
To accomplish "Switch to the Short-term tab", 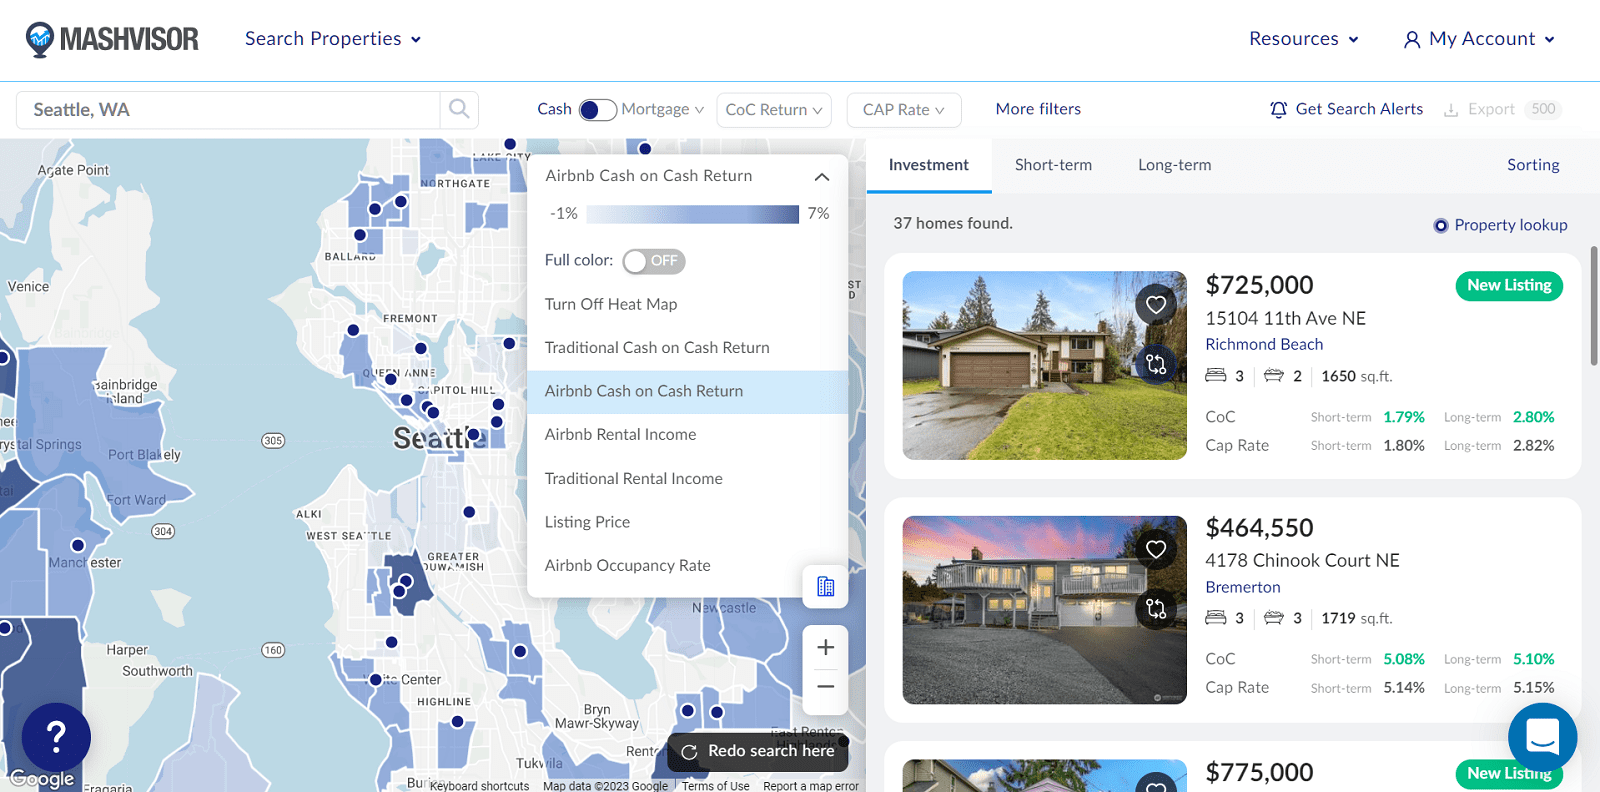I will point(1053,165).
